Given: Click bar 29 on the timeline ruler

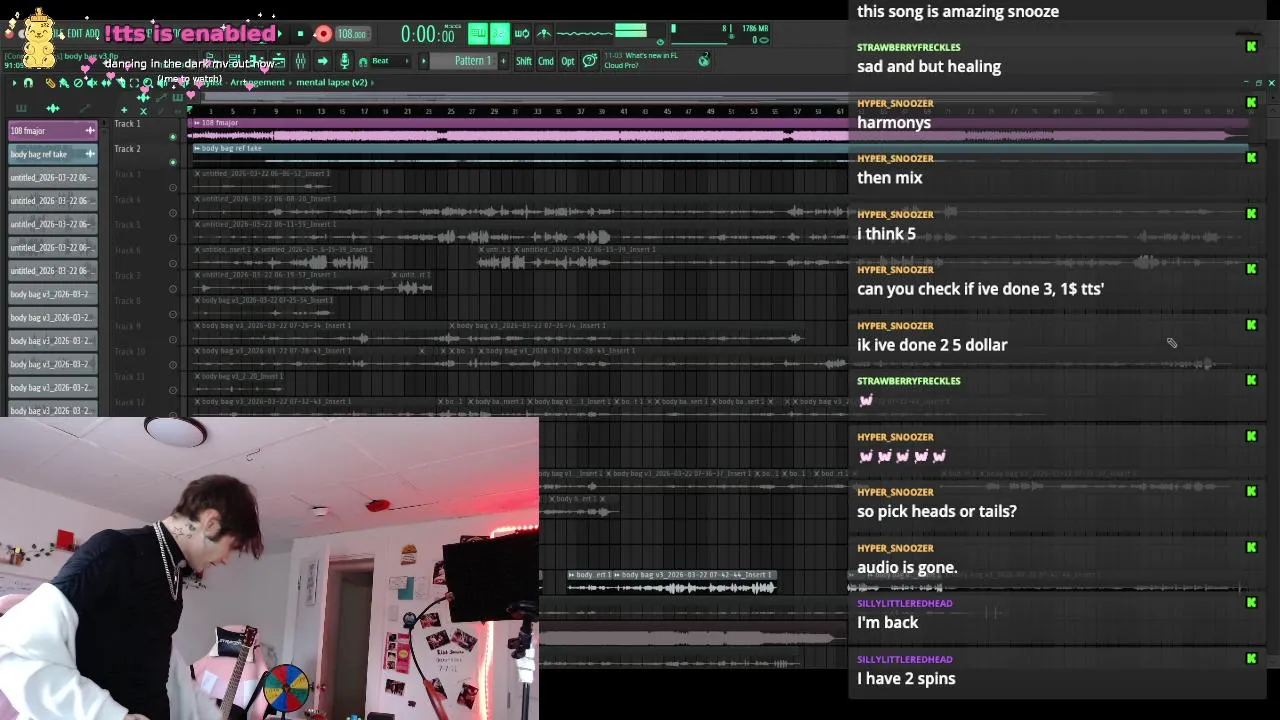Looking at the screenshot, I should 494,111.
